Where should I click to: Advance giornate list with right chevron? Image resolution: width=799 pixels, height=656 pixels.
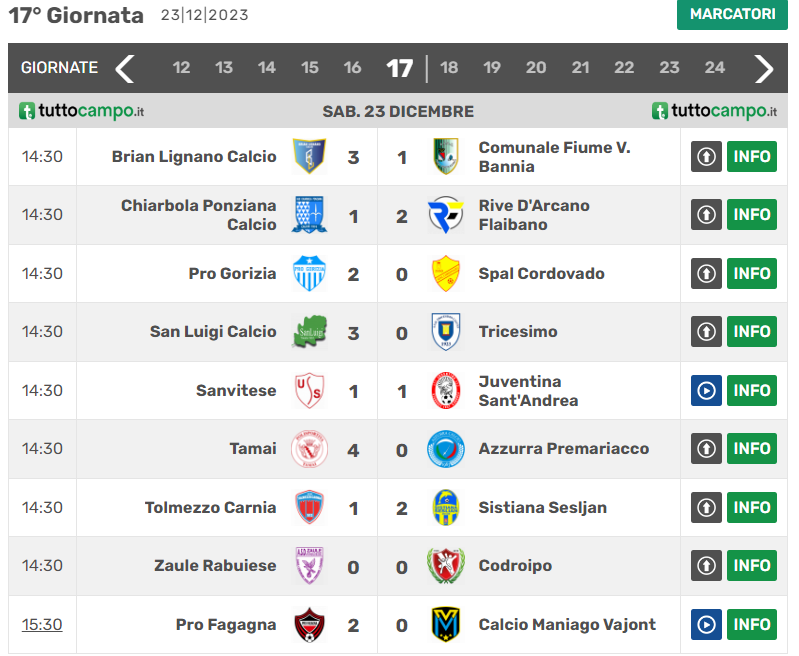coord(764,68)
